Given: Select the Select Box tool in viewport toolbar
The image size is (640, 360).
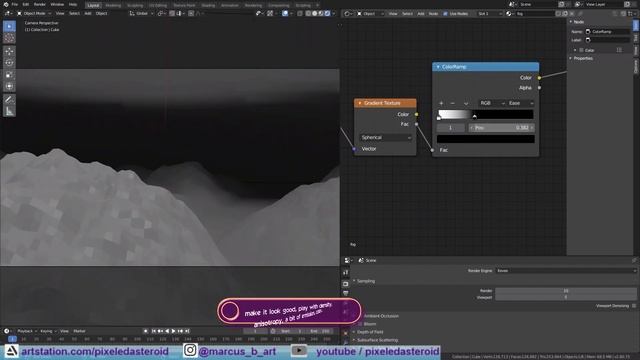Looking at the screenshot, I should tap(9, 26).
